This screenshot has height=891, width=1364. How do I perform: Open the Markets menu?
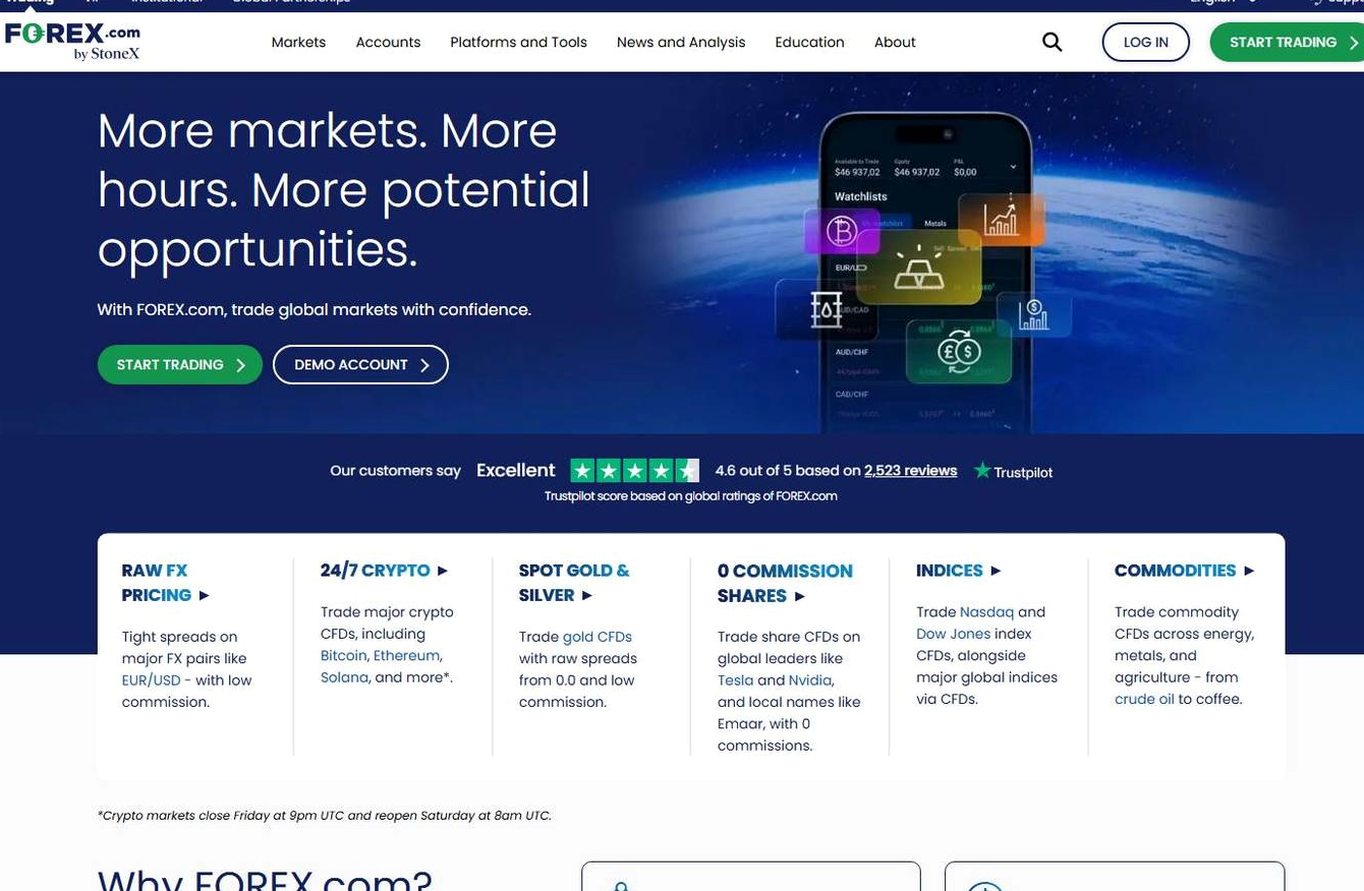(x=298, y=42)
